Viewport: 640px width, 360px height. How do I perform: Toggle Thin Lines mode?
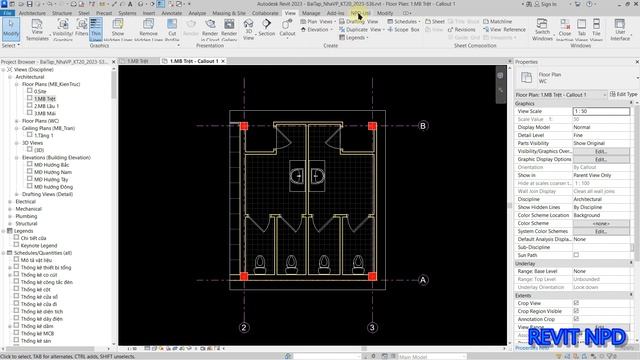(96, 29)
